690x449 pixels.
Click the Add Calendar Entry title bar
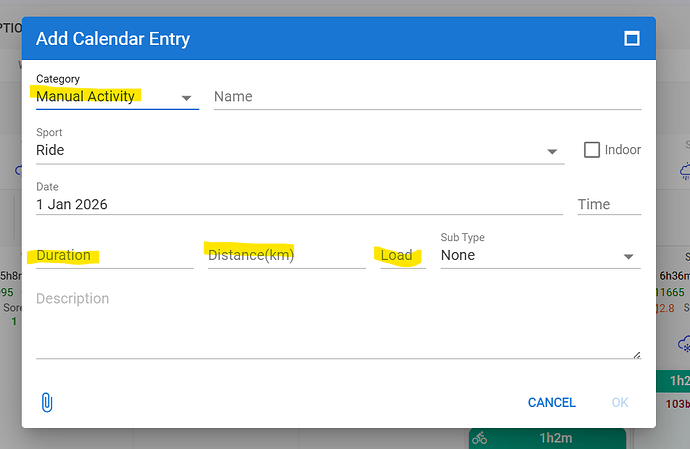click(x=300, y=39)
